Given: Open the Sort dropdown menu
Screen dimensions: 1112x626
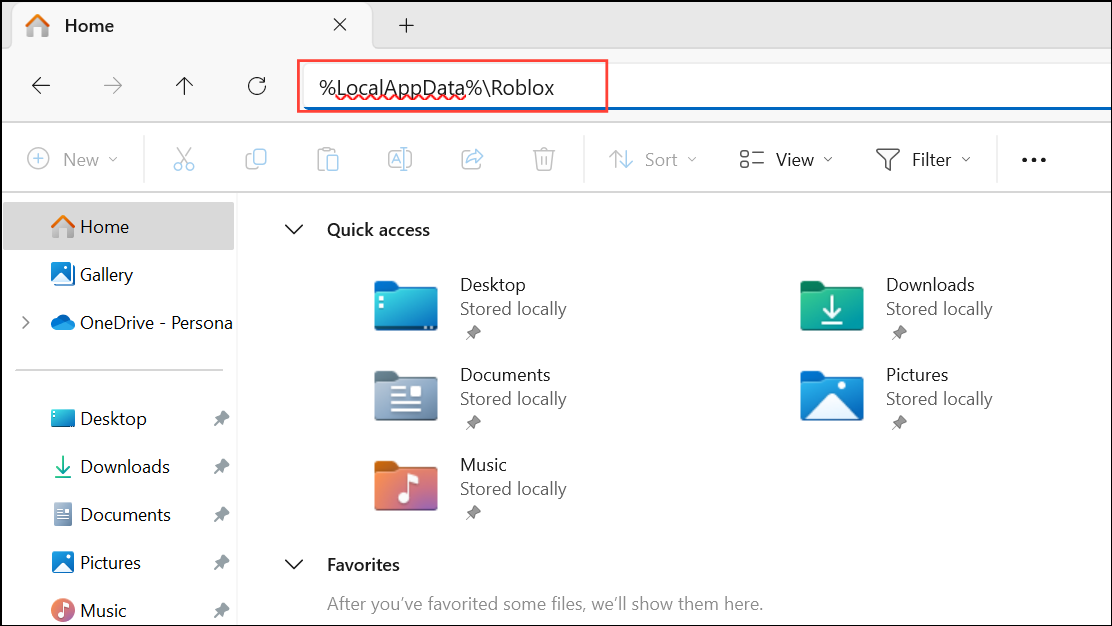Looking at the screenshot, I should pyautogui.click(x=653, y=159).
